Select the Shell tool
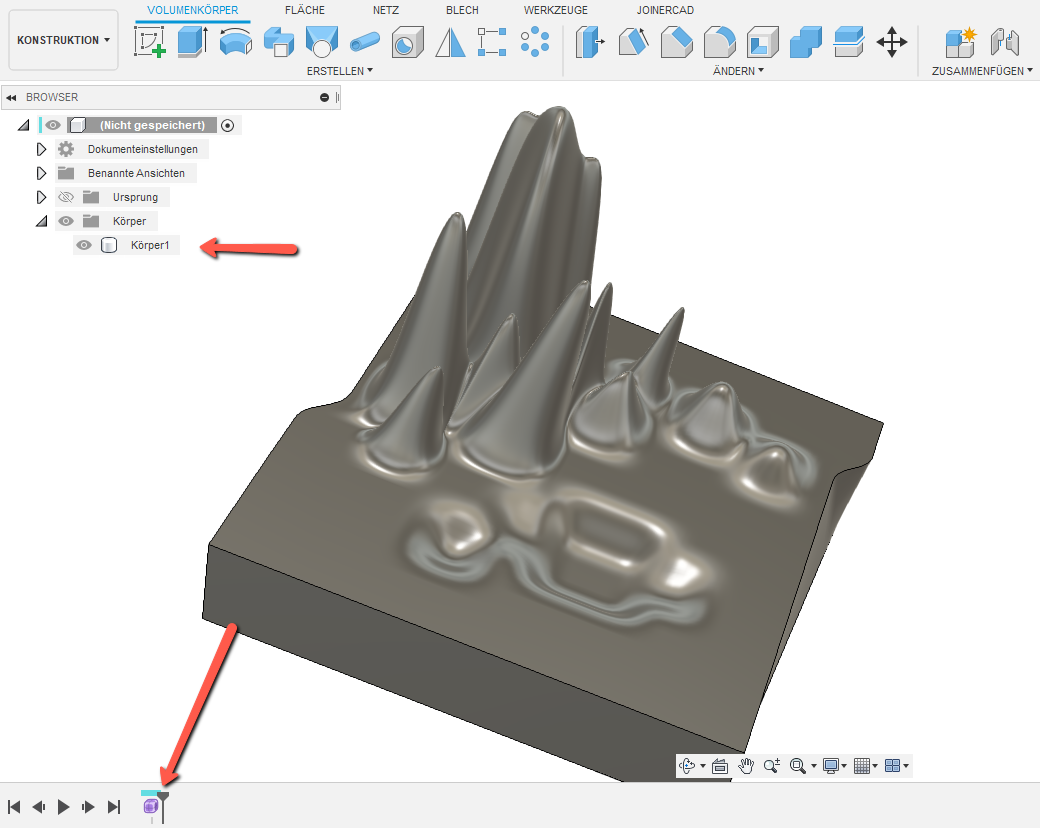This screenshot has height=828, width=1040. coord(763,42)
